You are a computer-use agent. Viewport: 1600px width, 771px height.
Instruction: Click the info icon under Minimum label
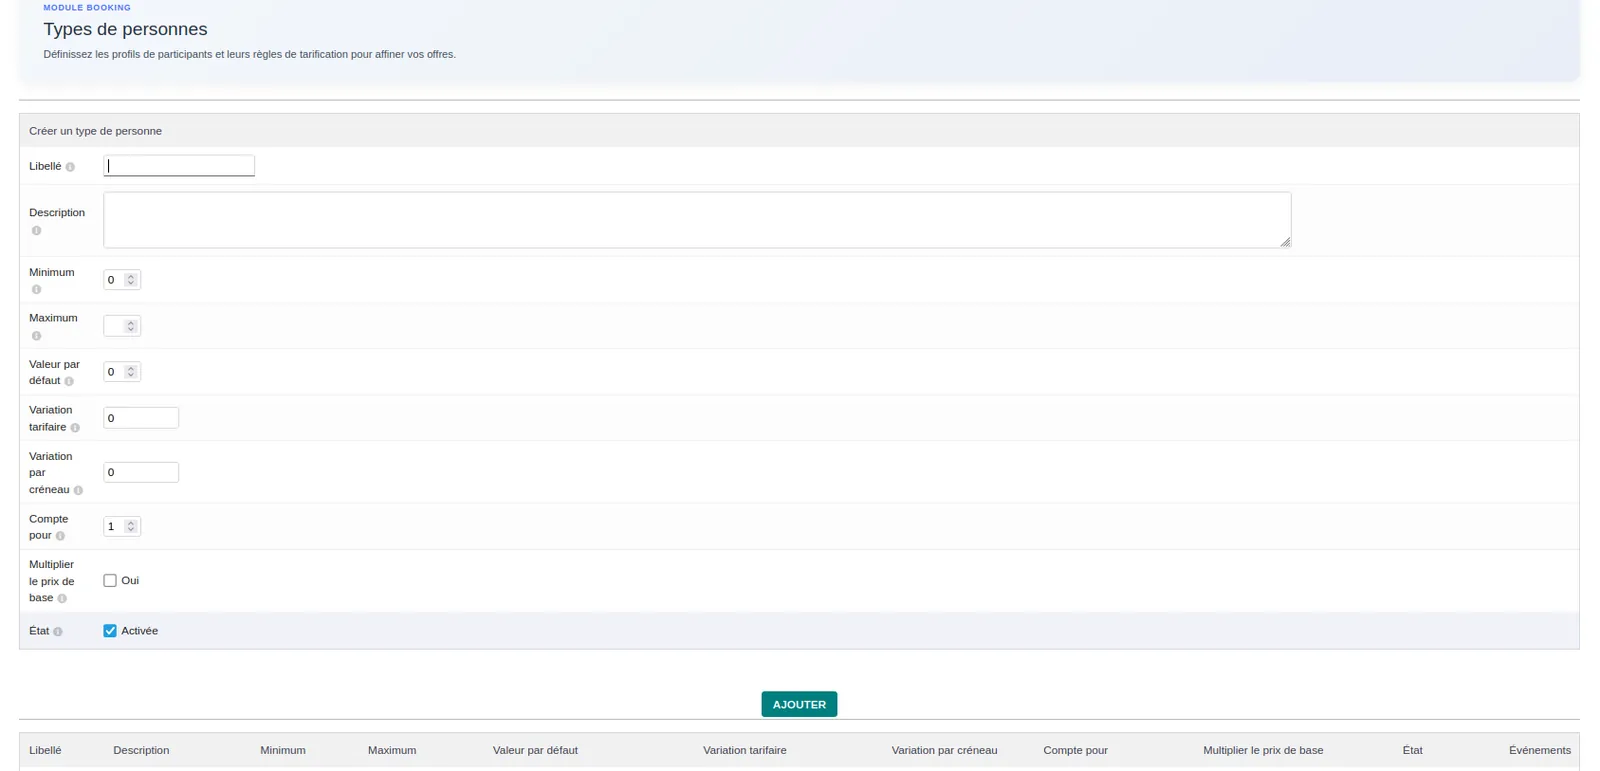coord(36,290)
